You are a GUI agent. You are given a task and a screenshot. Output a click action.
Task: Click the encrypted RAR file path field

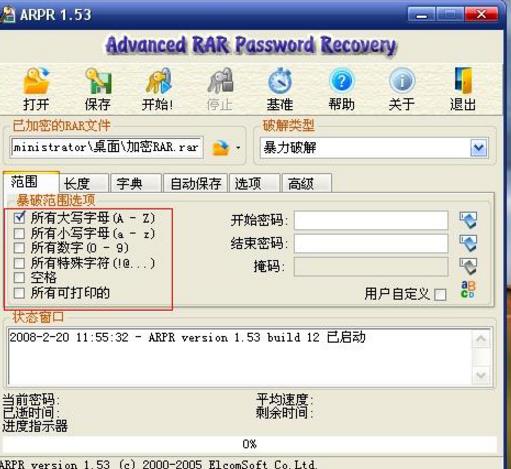coord(107,147)
